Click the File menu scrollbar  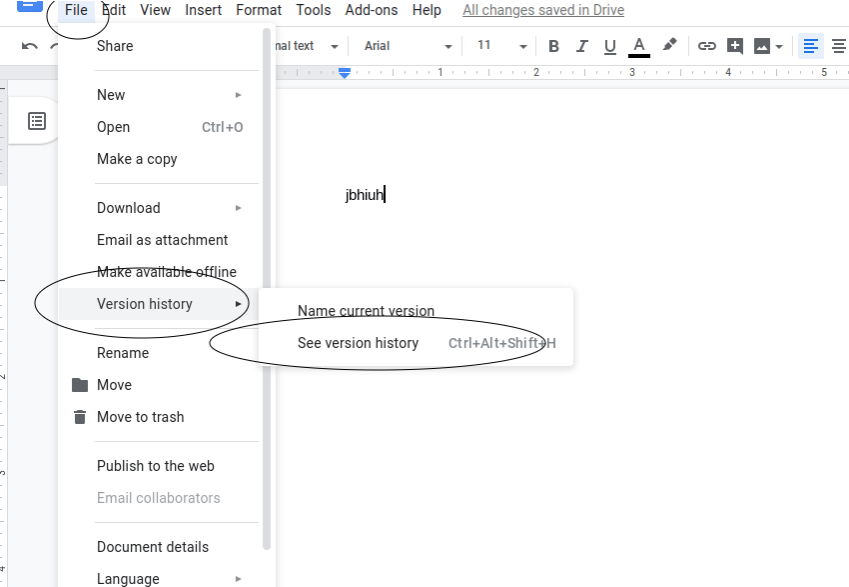click(266, 300)
